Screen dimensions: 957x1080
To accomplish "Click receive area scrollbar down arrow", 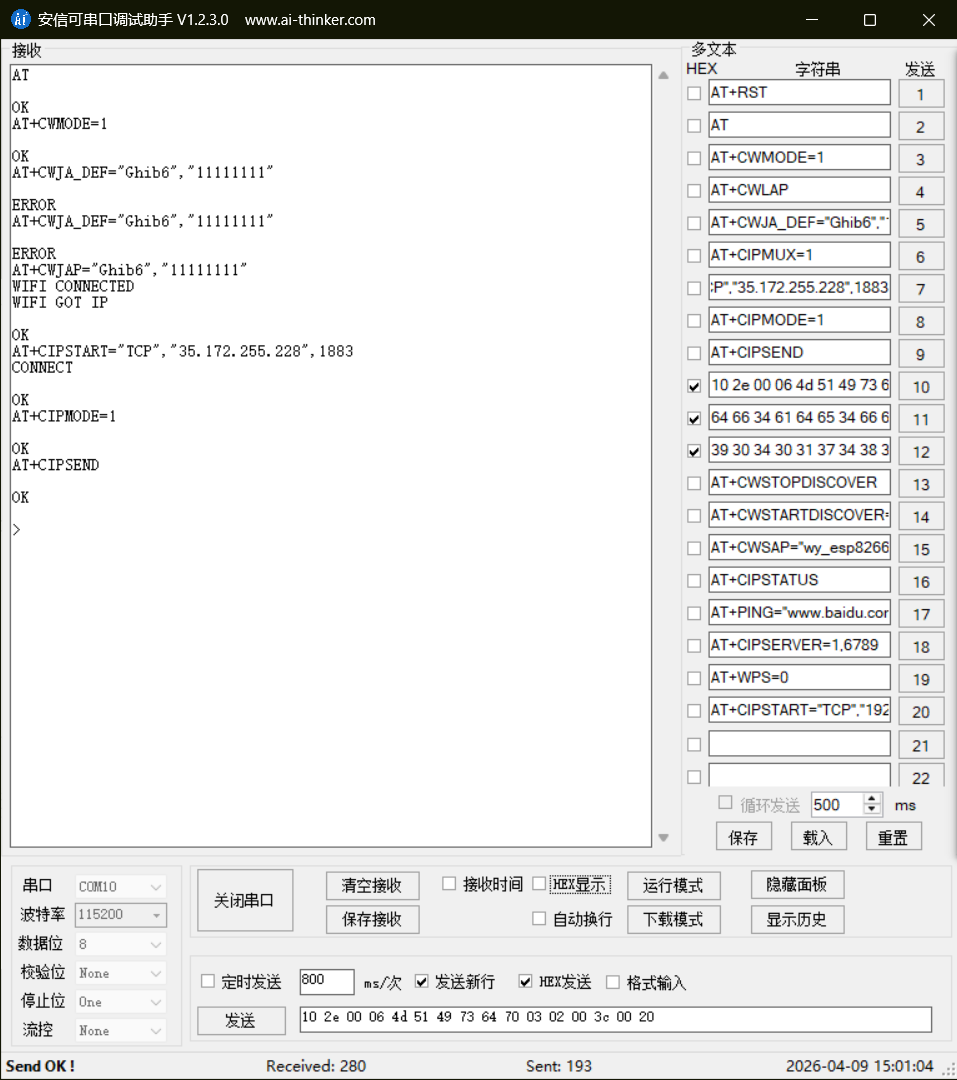I will (x=663, y=838).
